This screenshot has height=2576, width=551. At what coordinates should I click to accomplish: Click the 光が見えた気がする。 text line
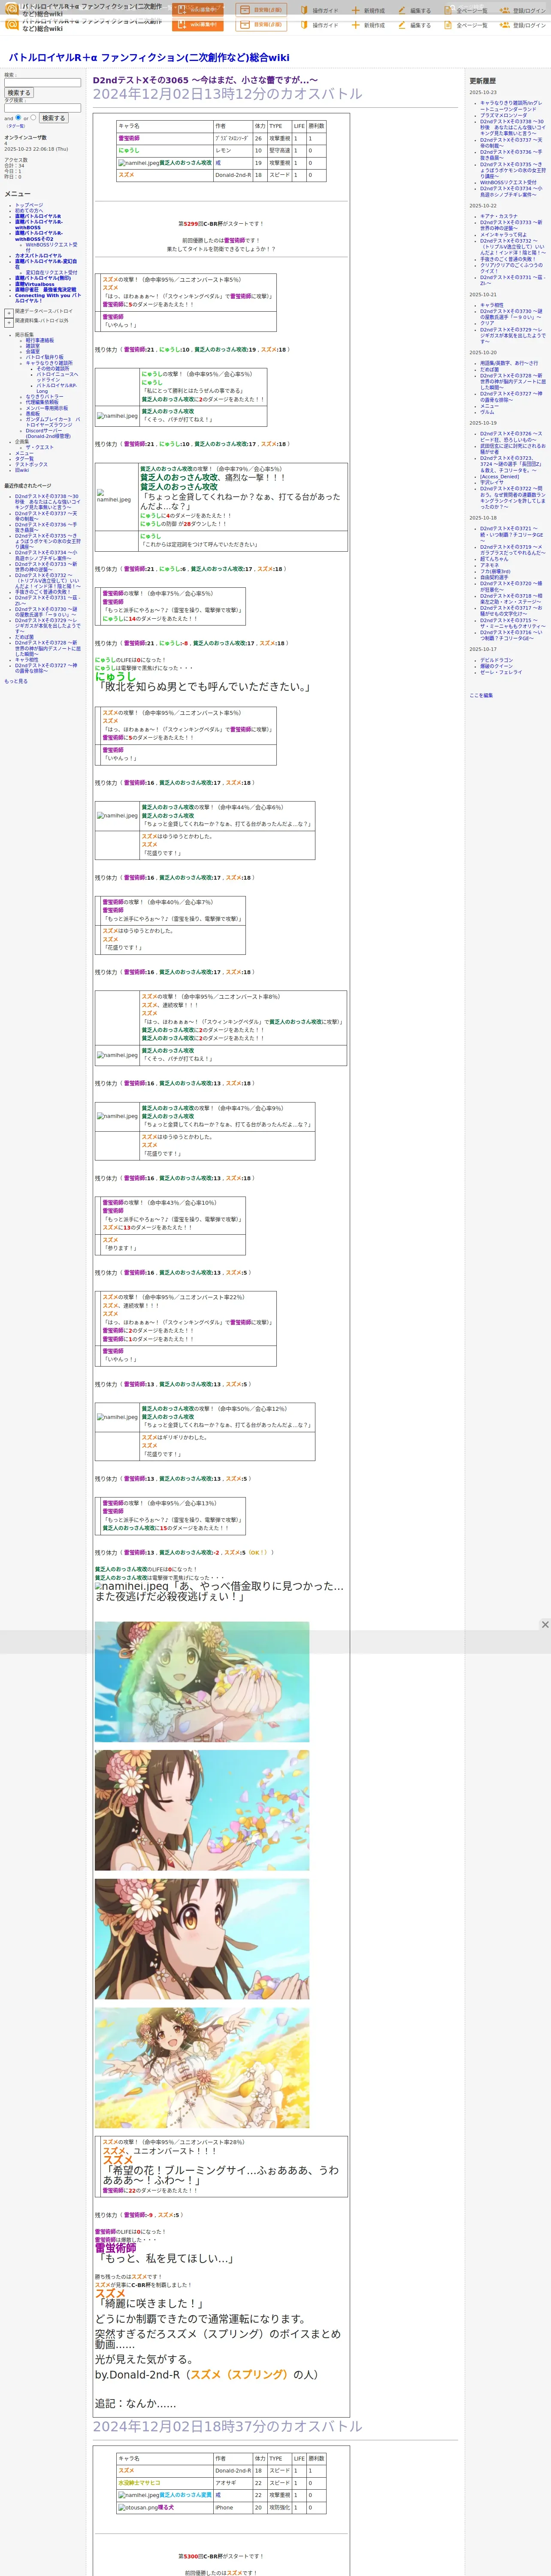point(144,2360)
